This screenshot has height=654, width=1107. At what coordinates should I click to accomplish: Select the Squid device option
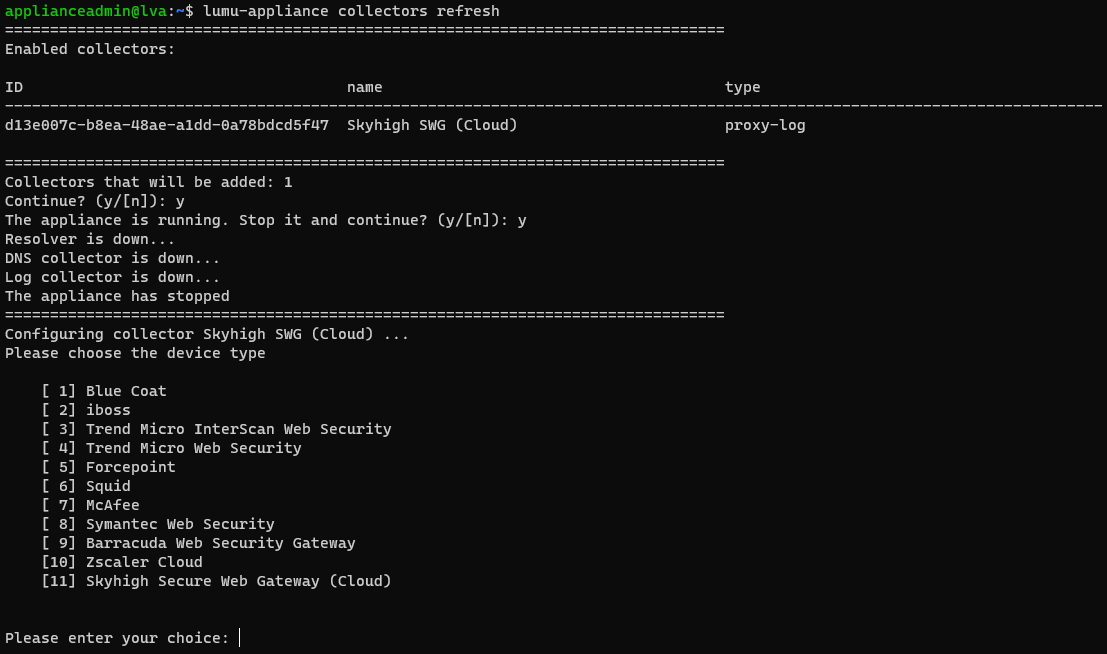[108, 486]
